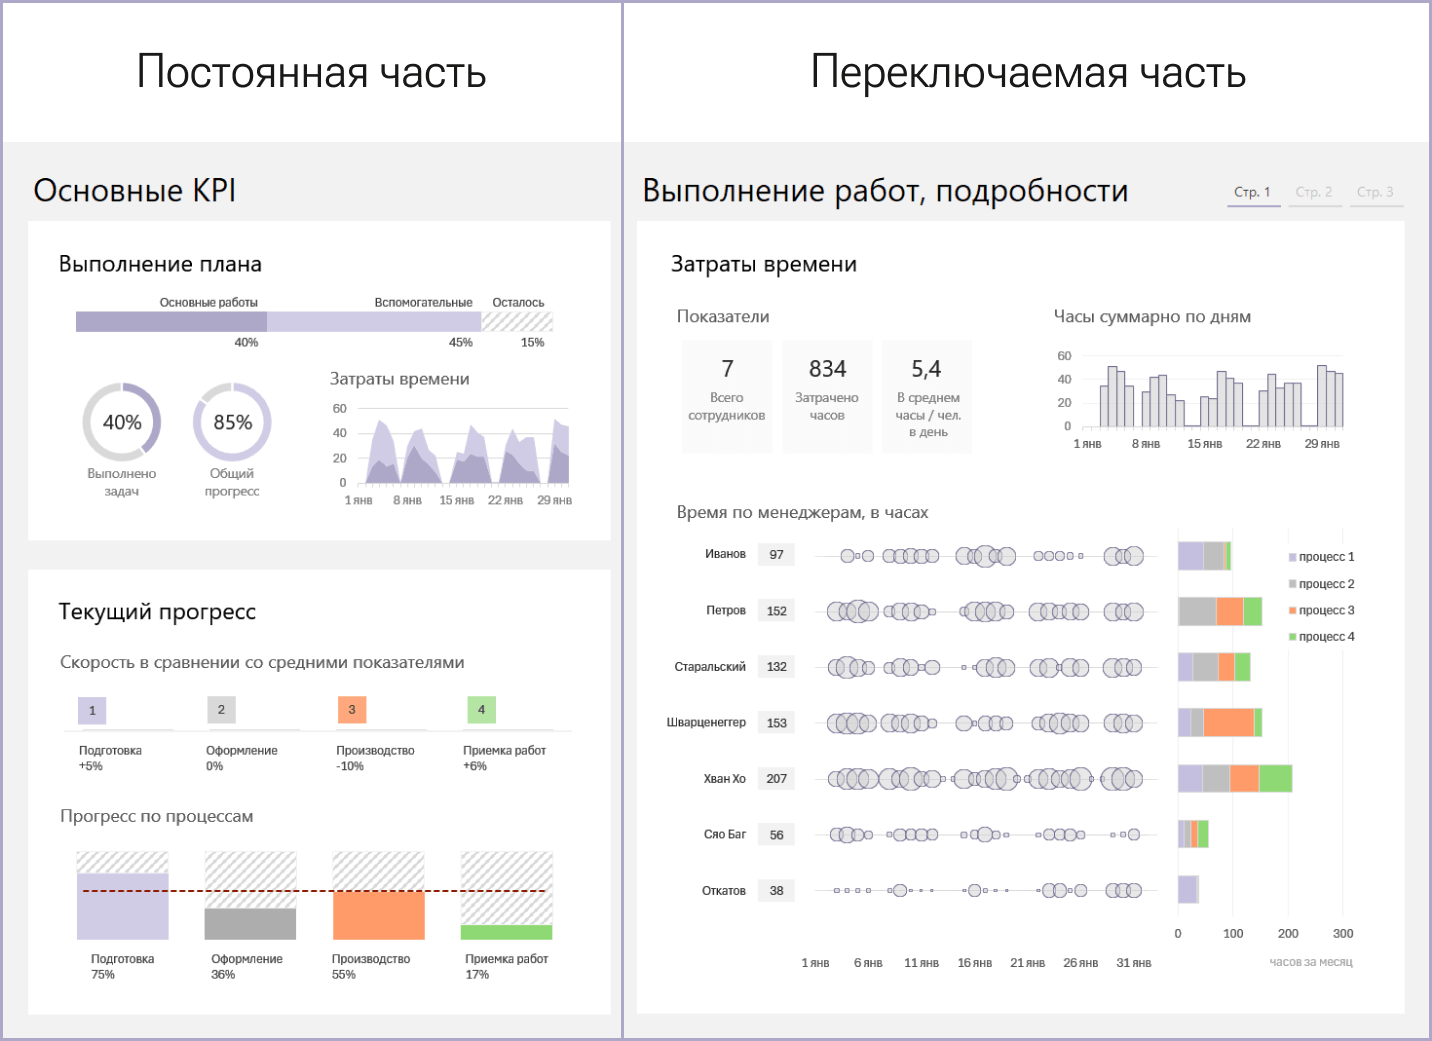The image size is (1432, 1041).
Task: Click the Шварценеггер stacked process bar
Action: pyautogui.click(x=1220, y=722)
